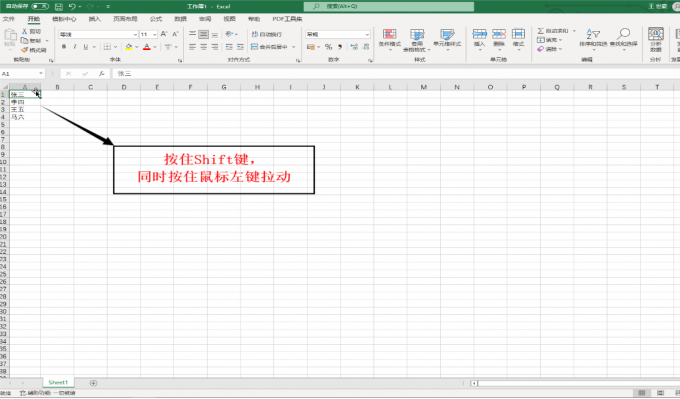Toggle Wrap Text in alignment group

click(x=266, y=34)
